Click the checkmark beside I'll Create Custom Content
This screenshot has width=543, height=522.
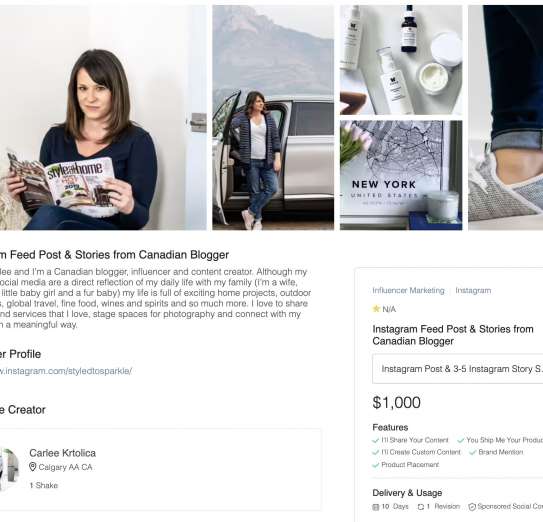point(375,452)
